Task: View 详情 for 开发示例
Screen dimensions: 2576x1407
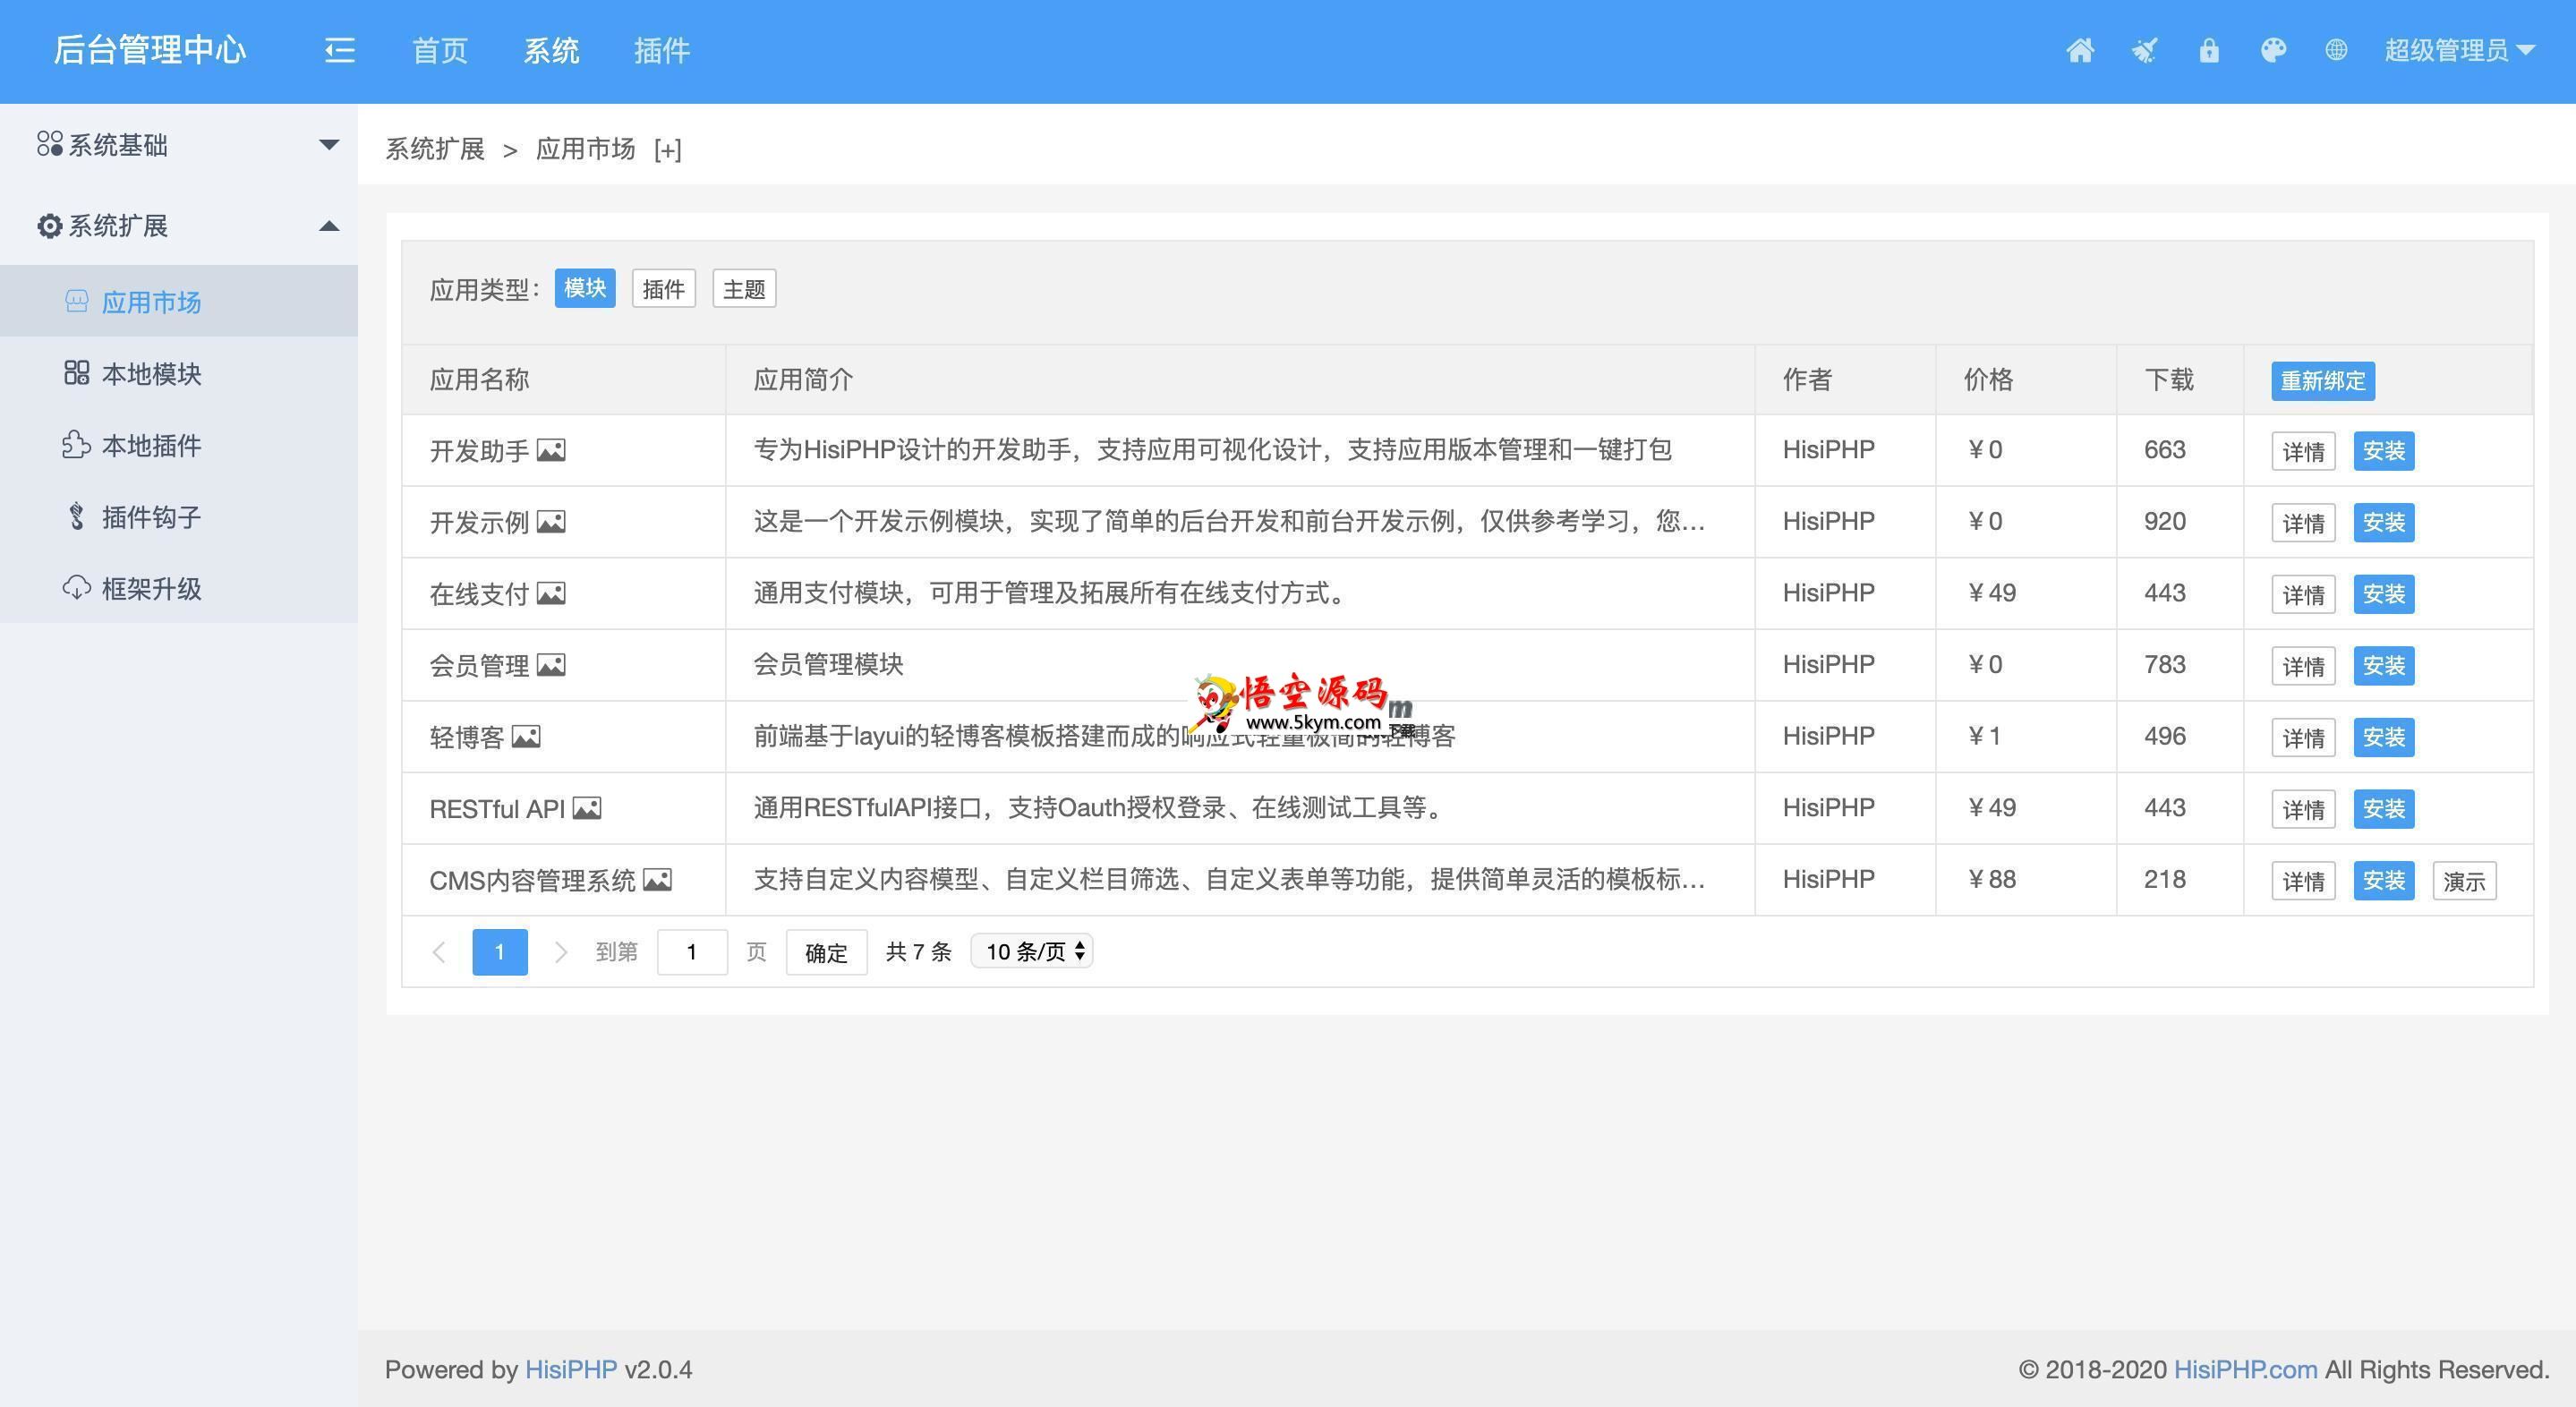Action: pos(2303,523)
